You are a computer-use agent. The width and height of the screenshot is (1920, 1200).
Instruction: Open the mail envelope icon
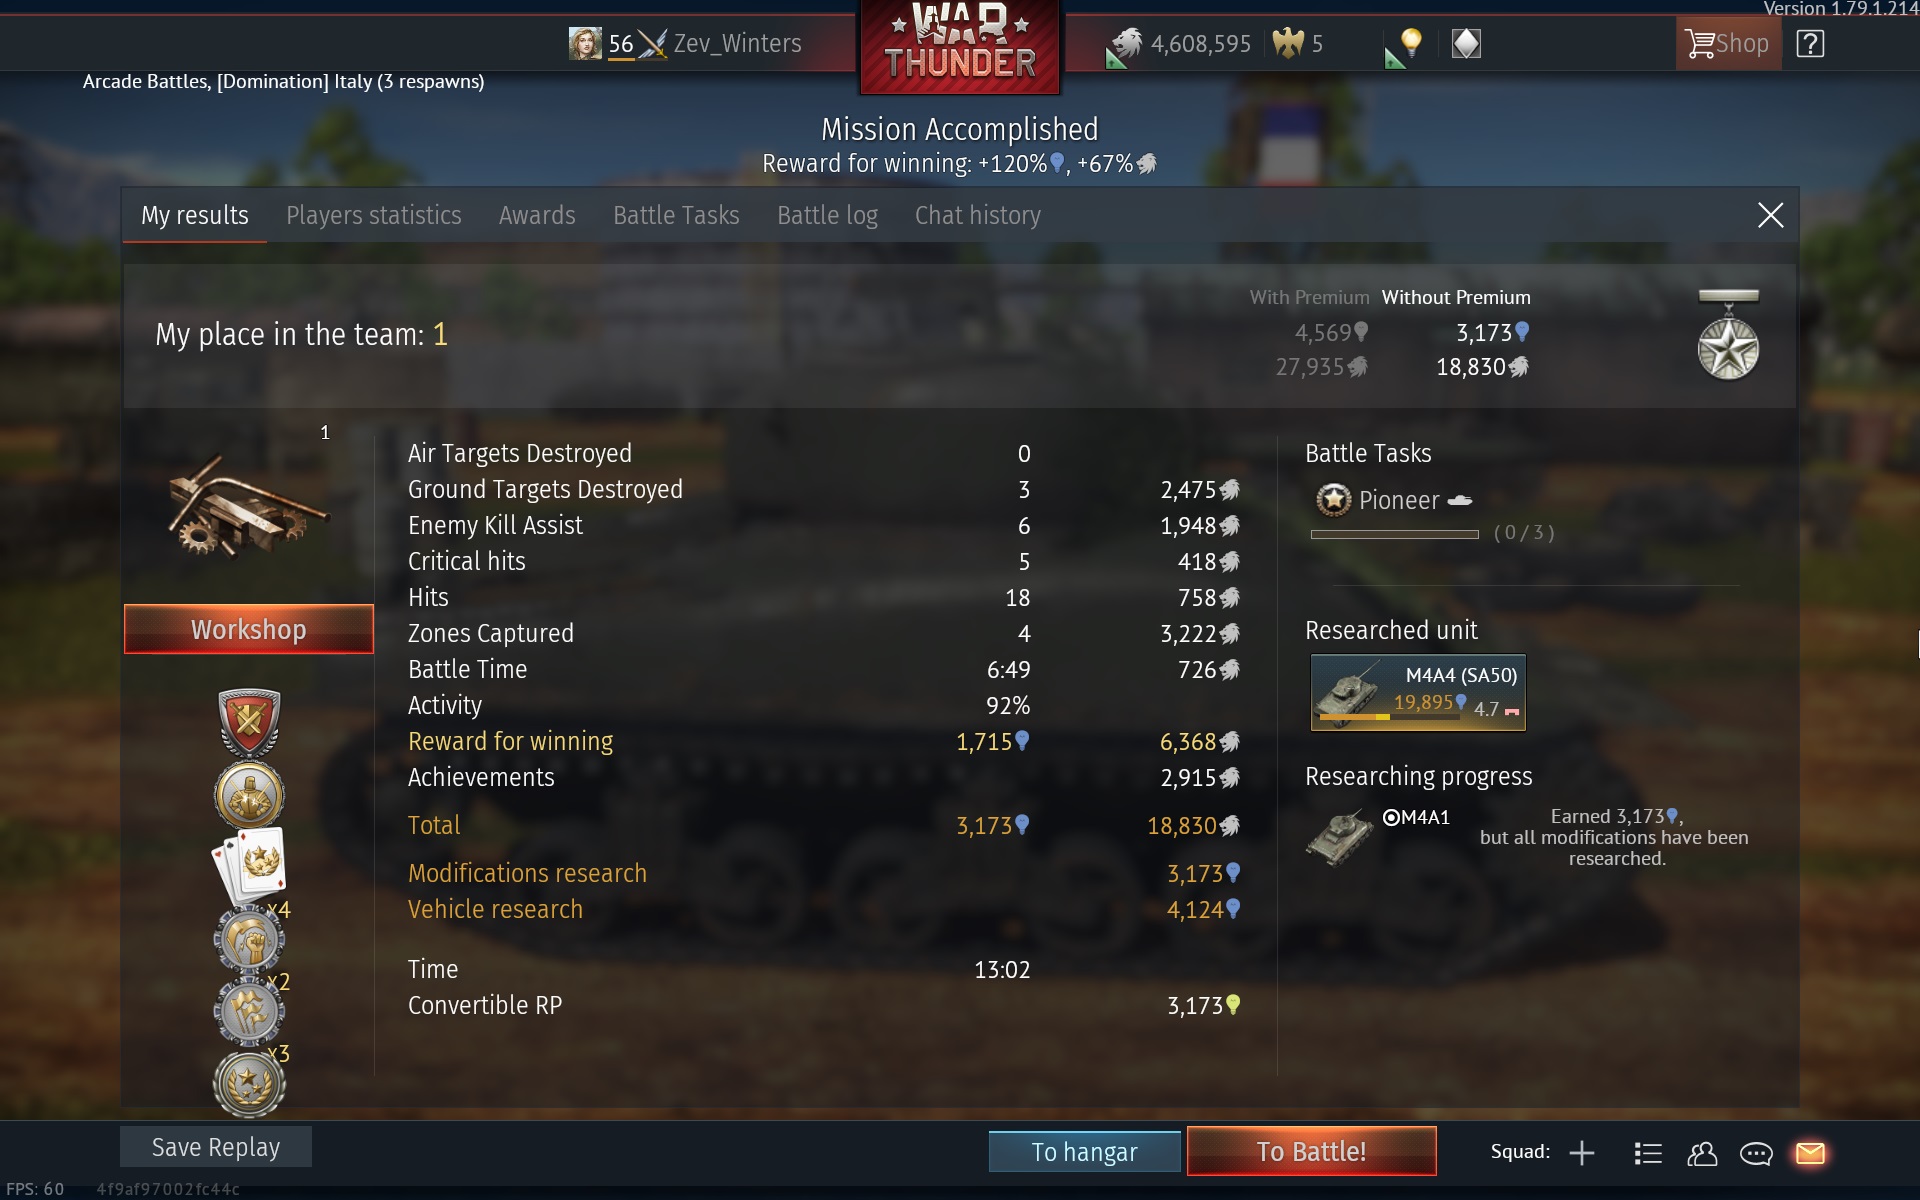tap(1810, 1153)
